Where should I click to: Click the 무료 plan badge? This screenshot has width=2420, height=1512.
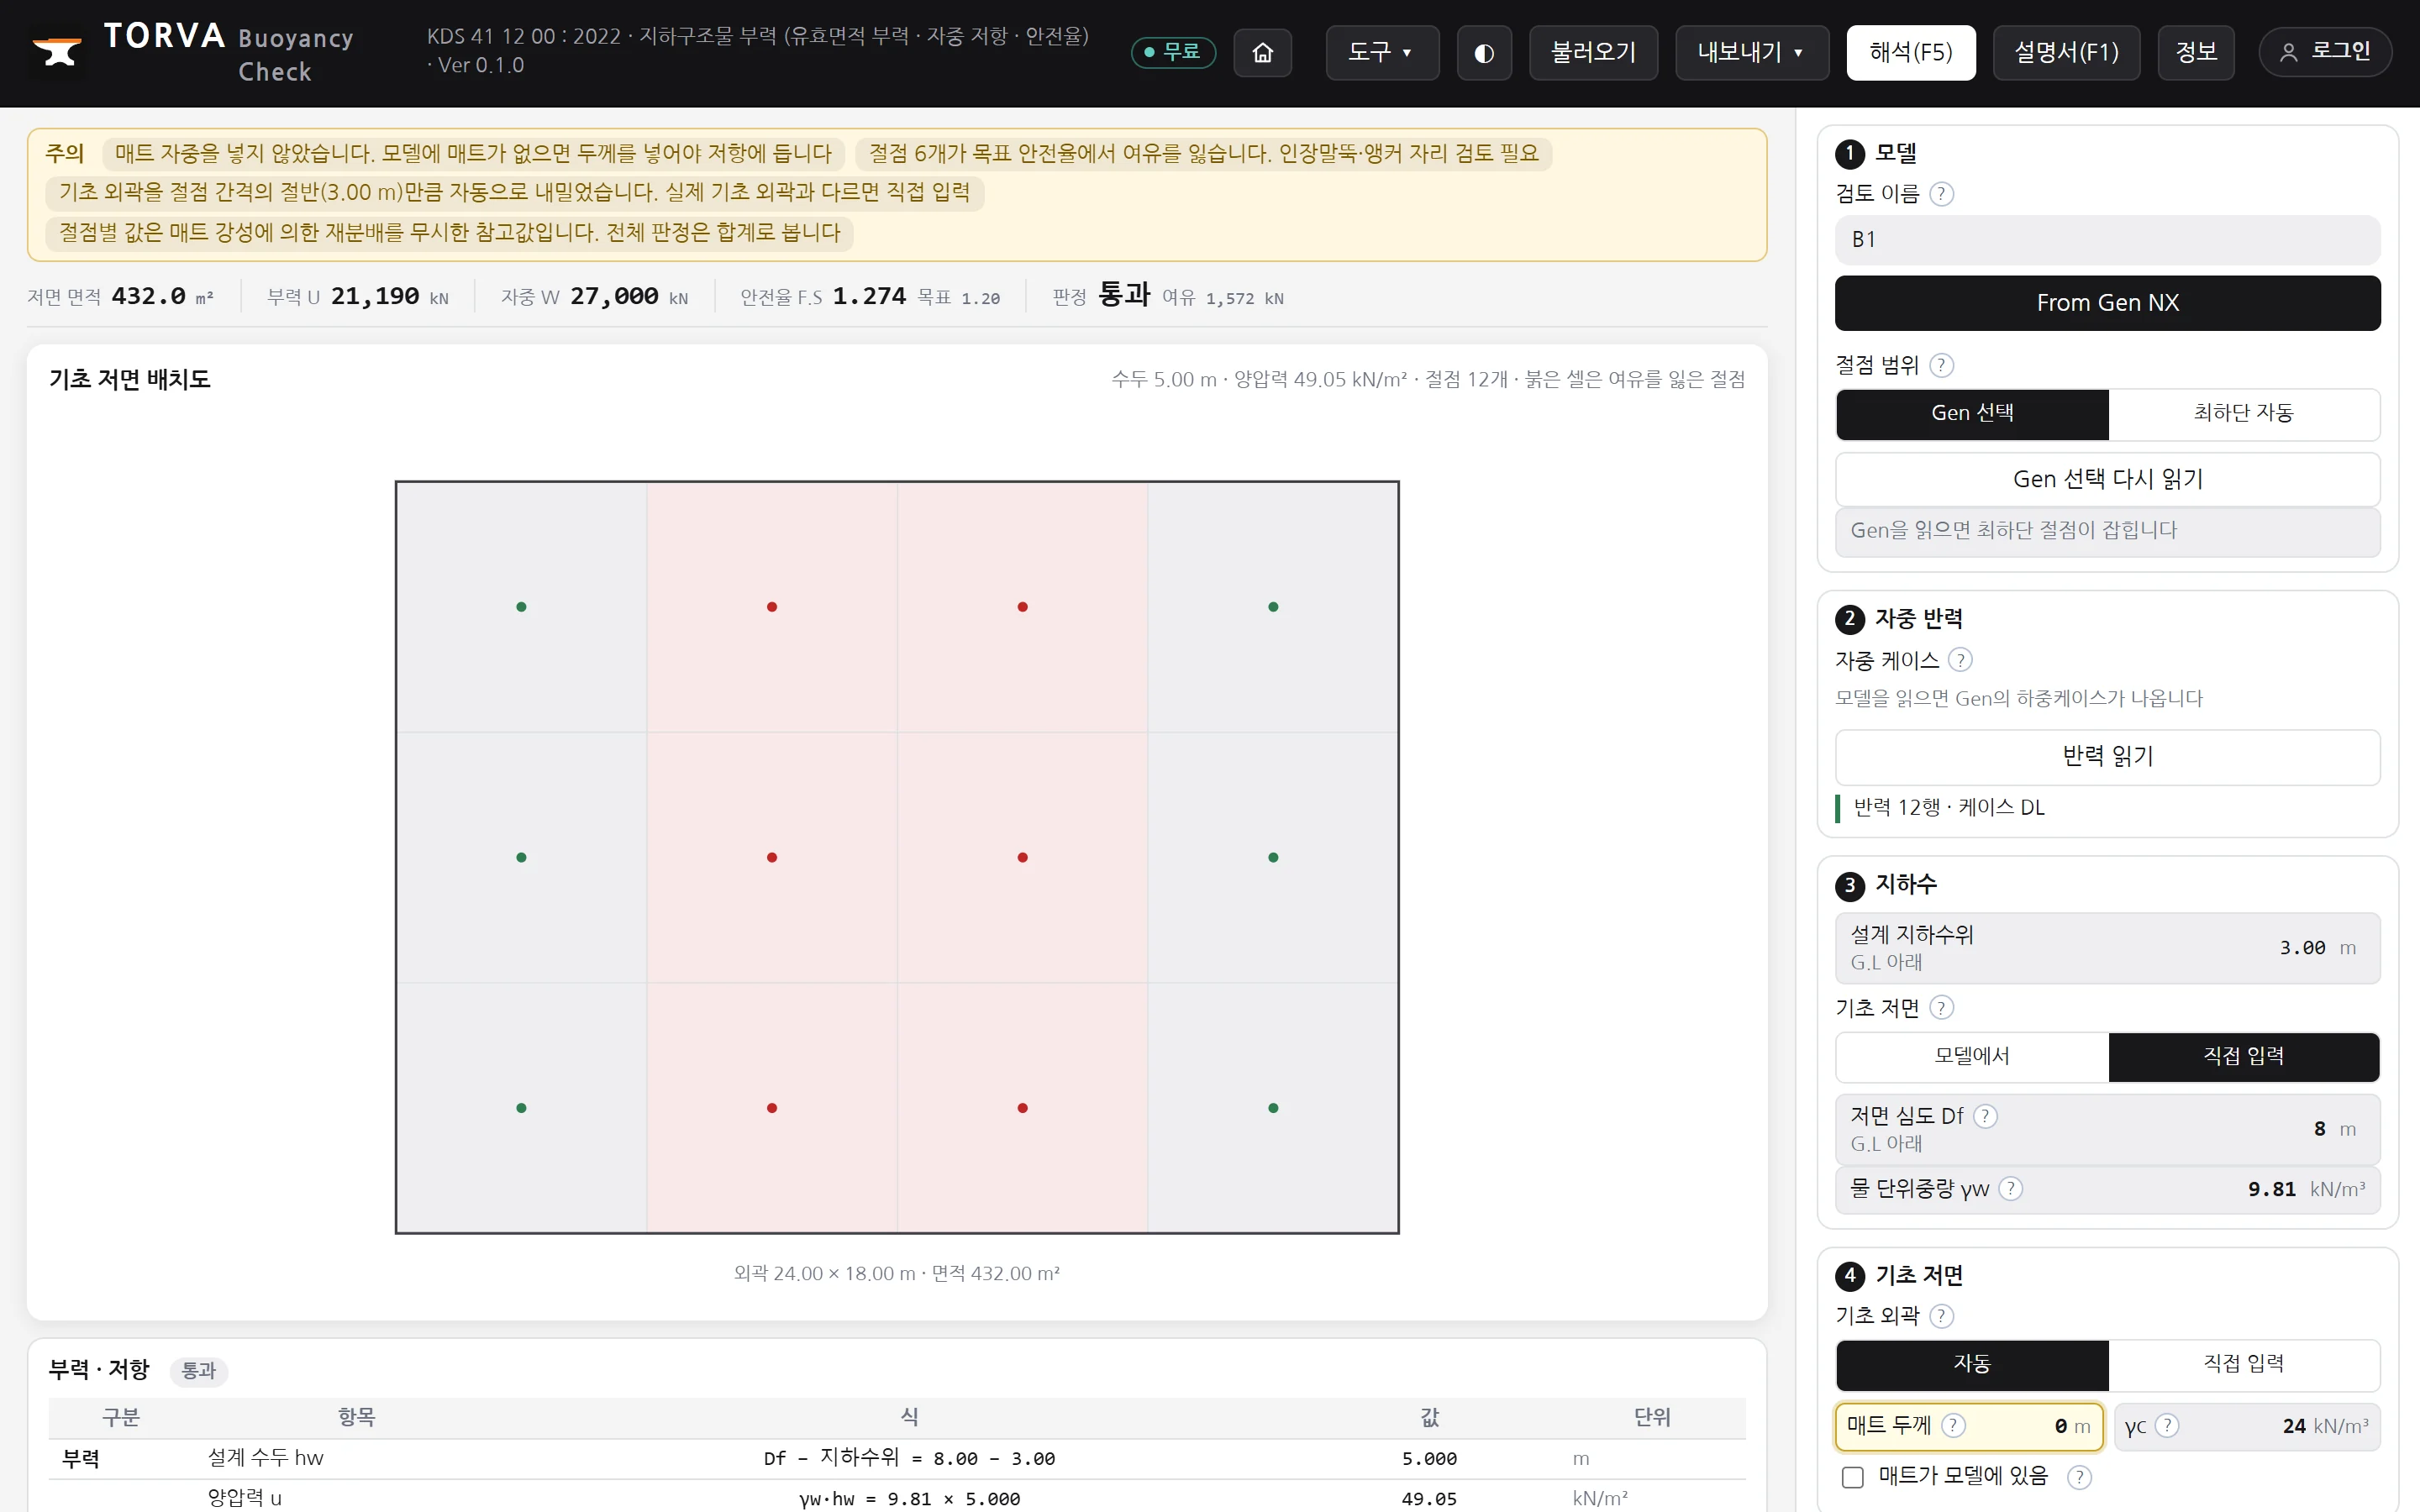tap(1173, 52)
